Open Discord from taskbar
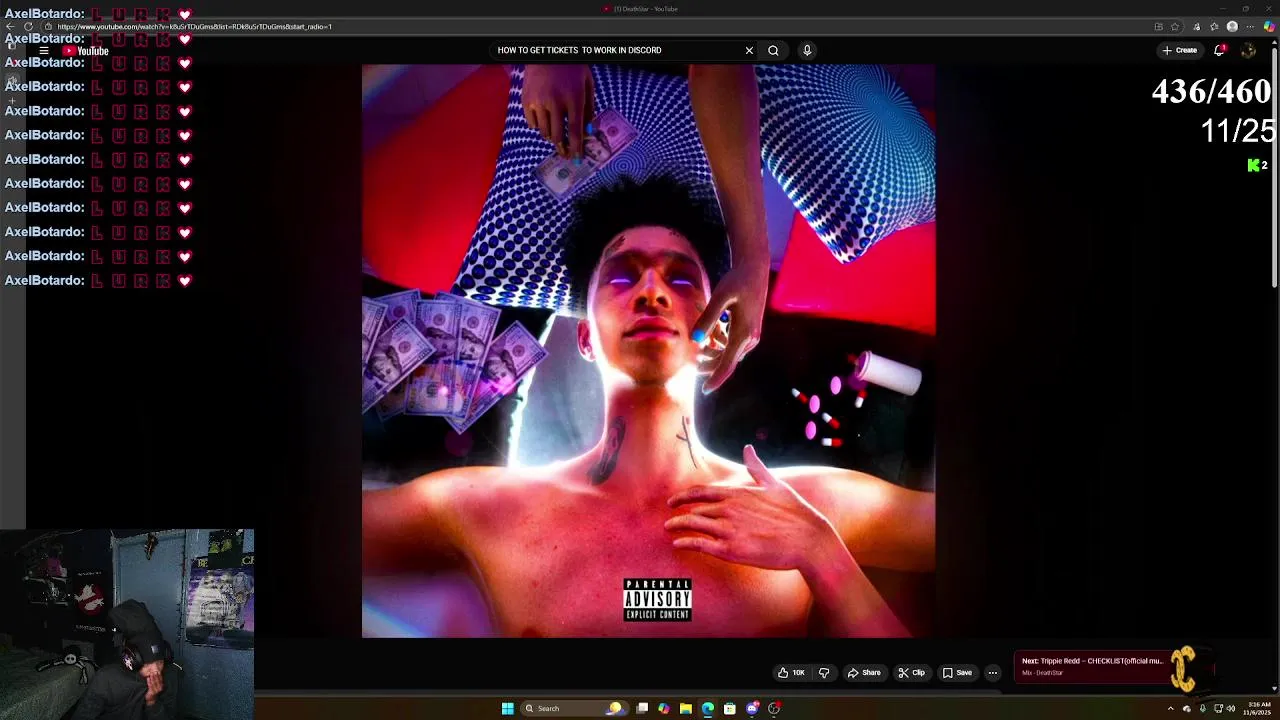The height and width of the screenshot is (720, 1280). click(752, 708)
